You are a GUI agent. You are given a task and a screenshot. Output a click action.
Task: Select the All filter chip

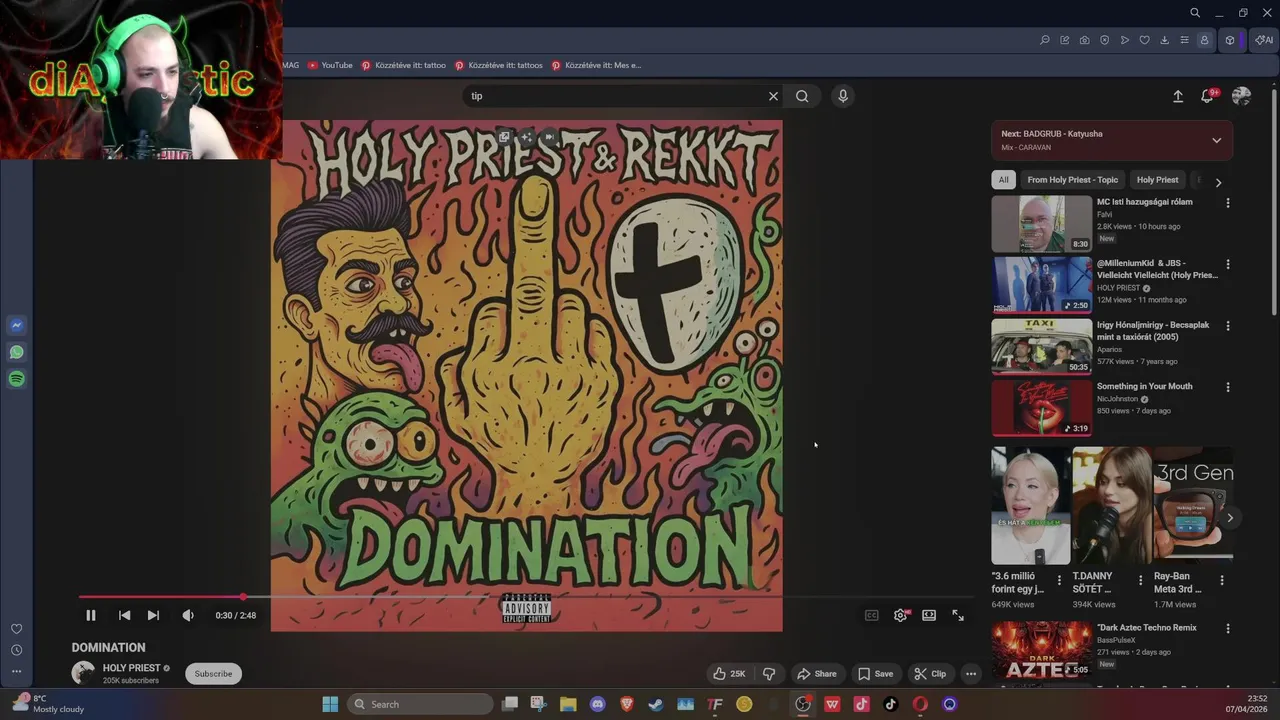[x=1003, y=180]
